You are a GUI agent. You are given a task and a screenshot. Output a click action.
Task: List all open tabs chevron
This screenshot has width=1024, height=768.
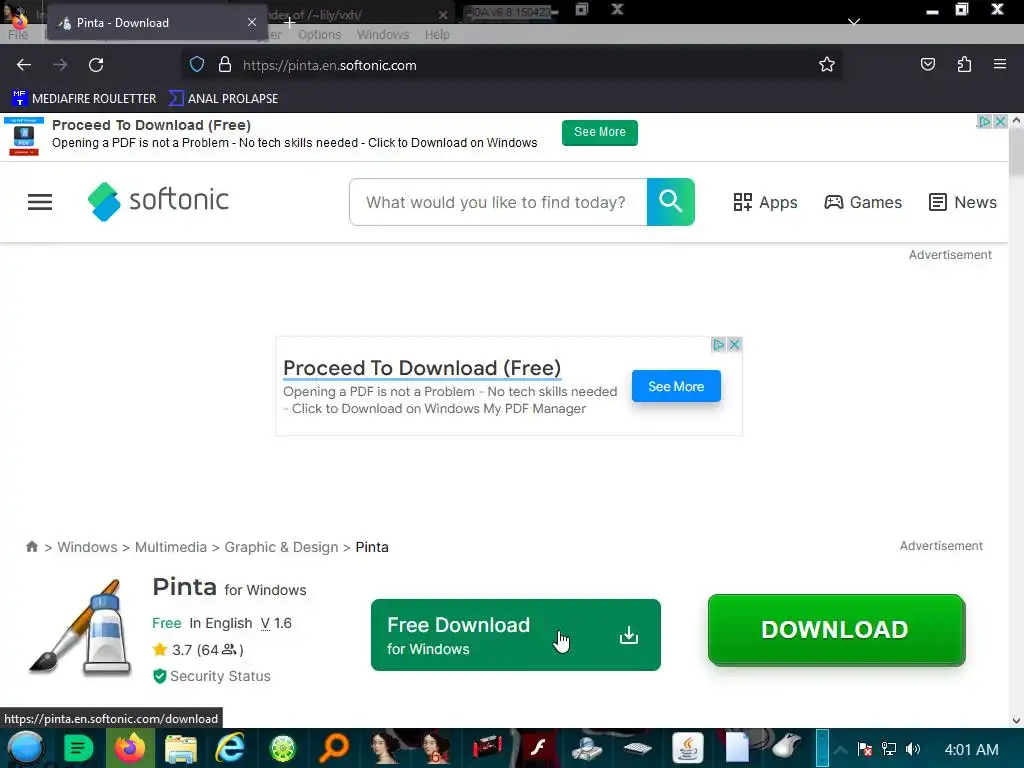(x=854, y=22)
